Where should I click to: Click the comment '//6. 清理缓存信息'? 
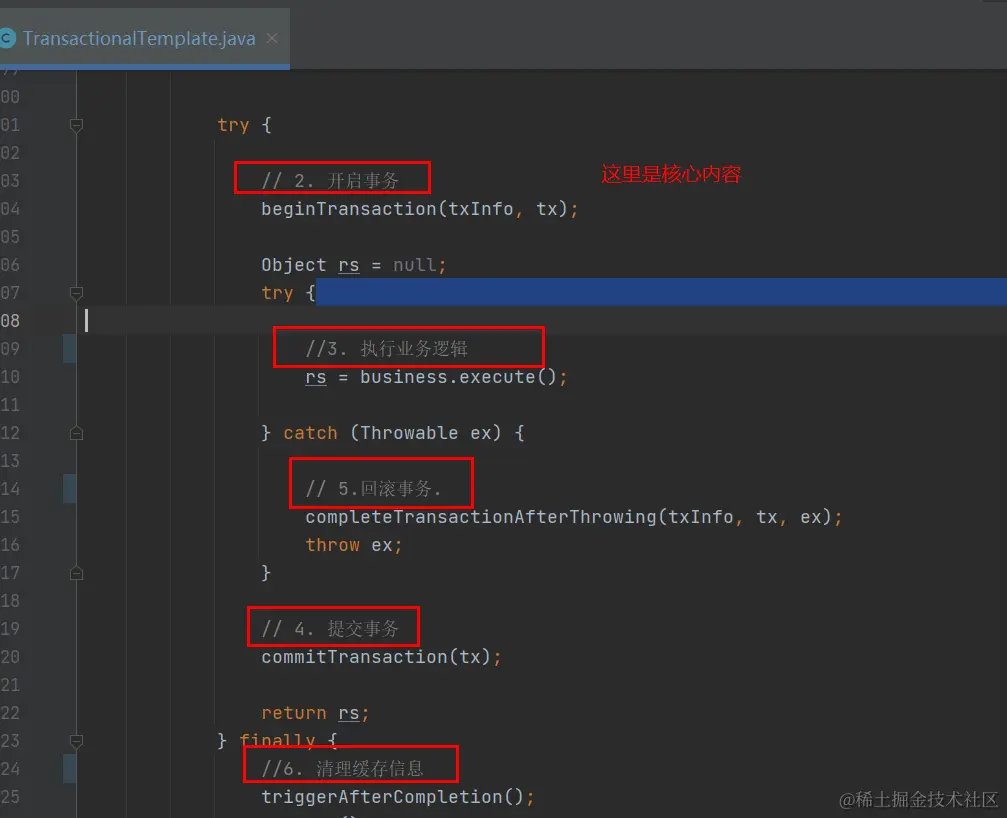click(342, 769)
